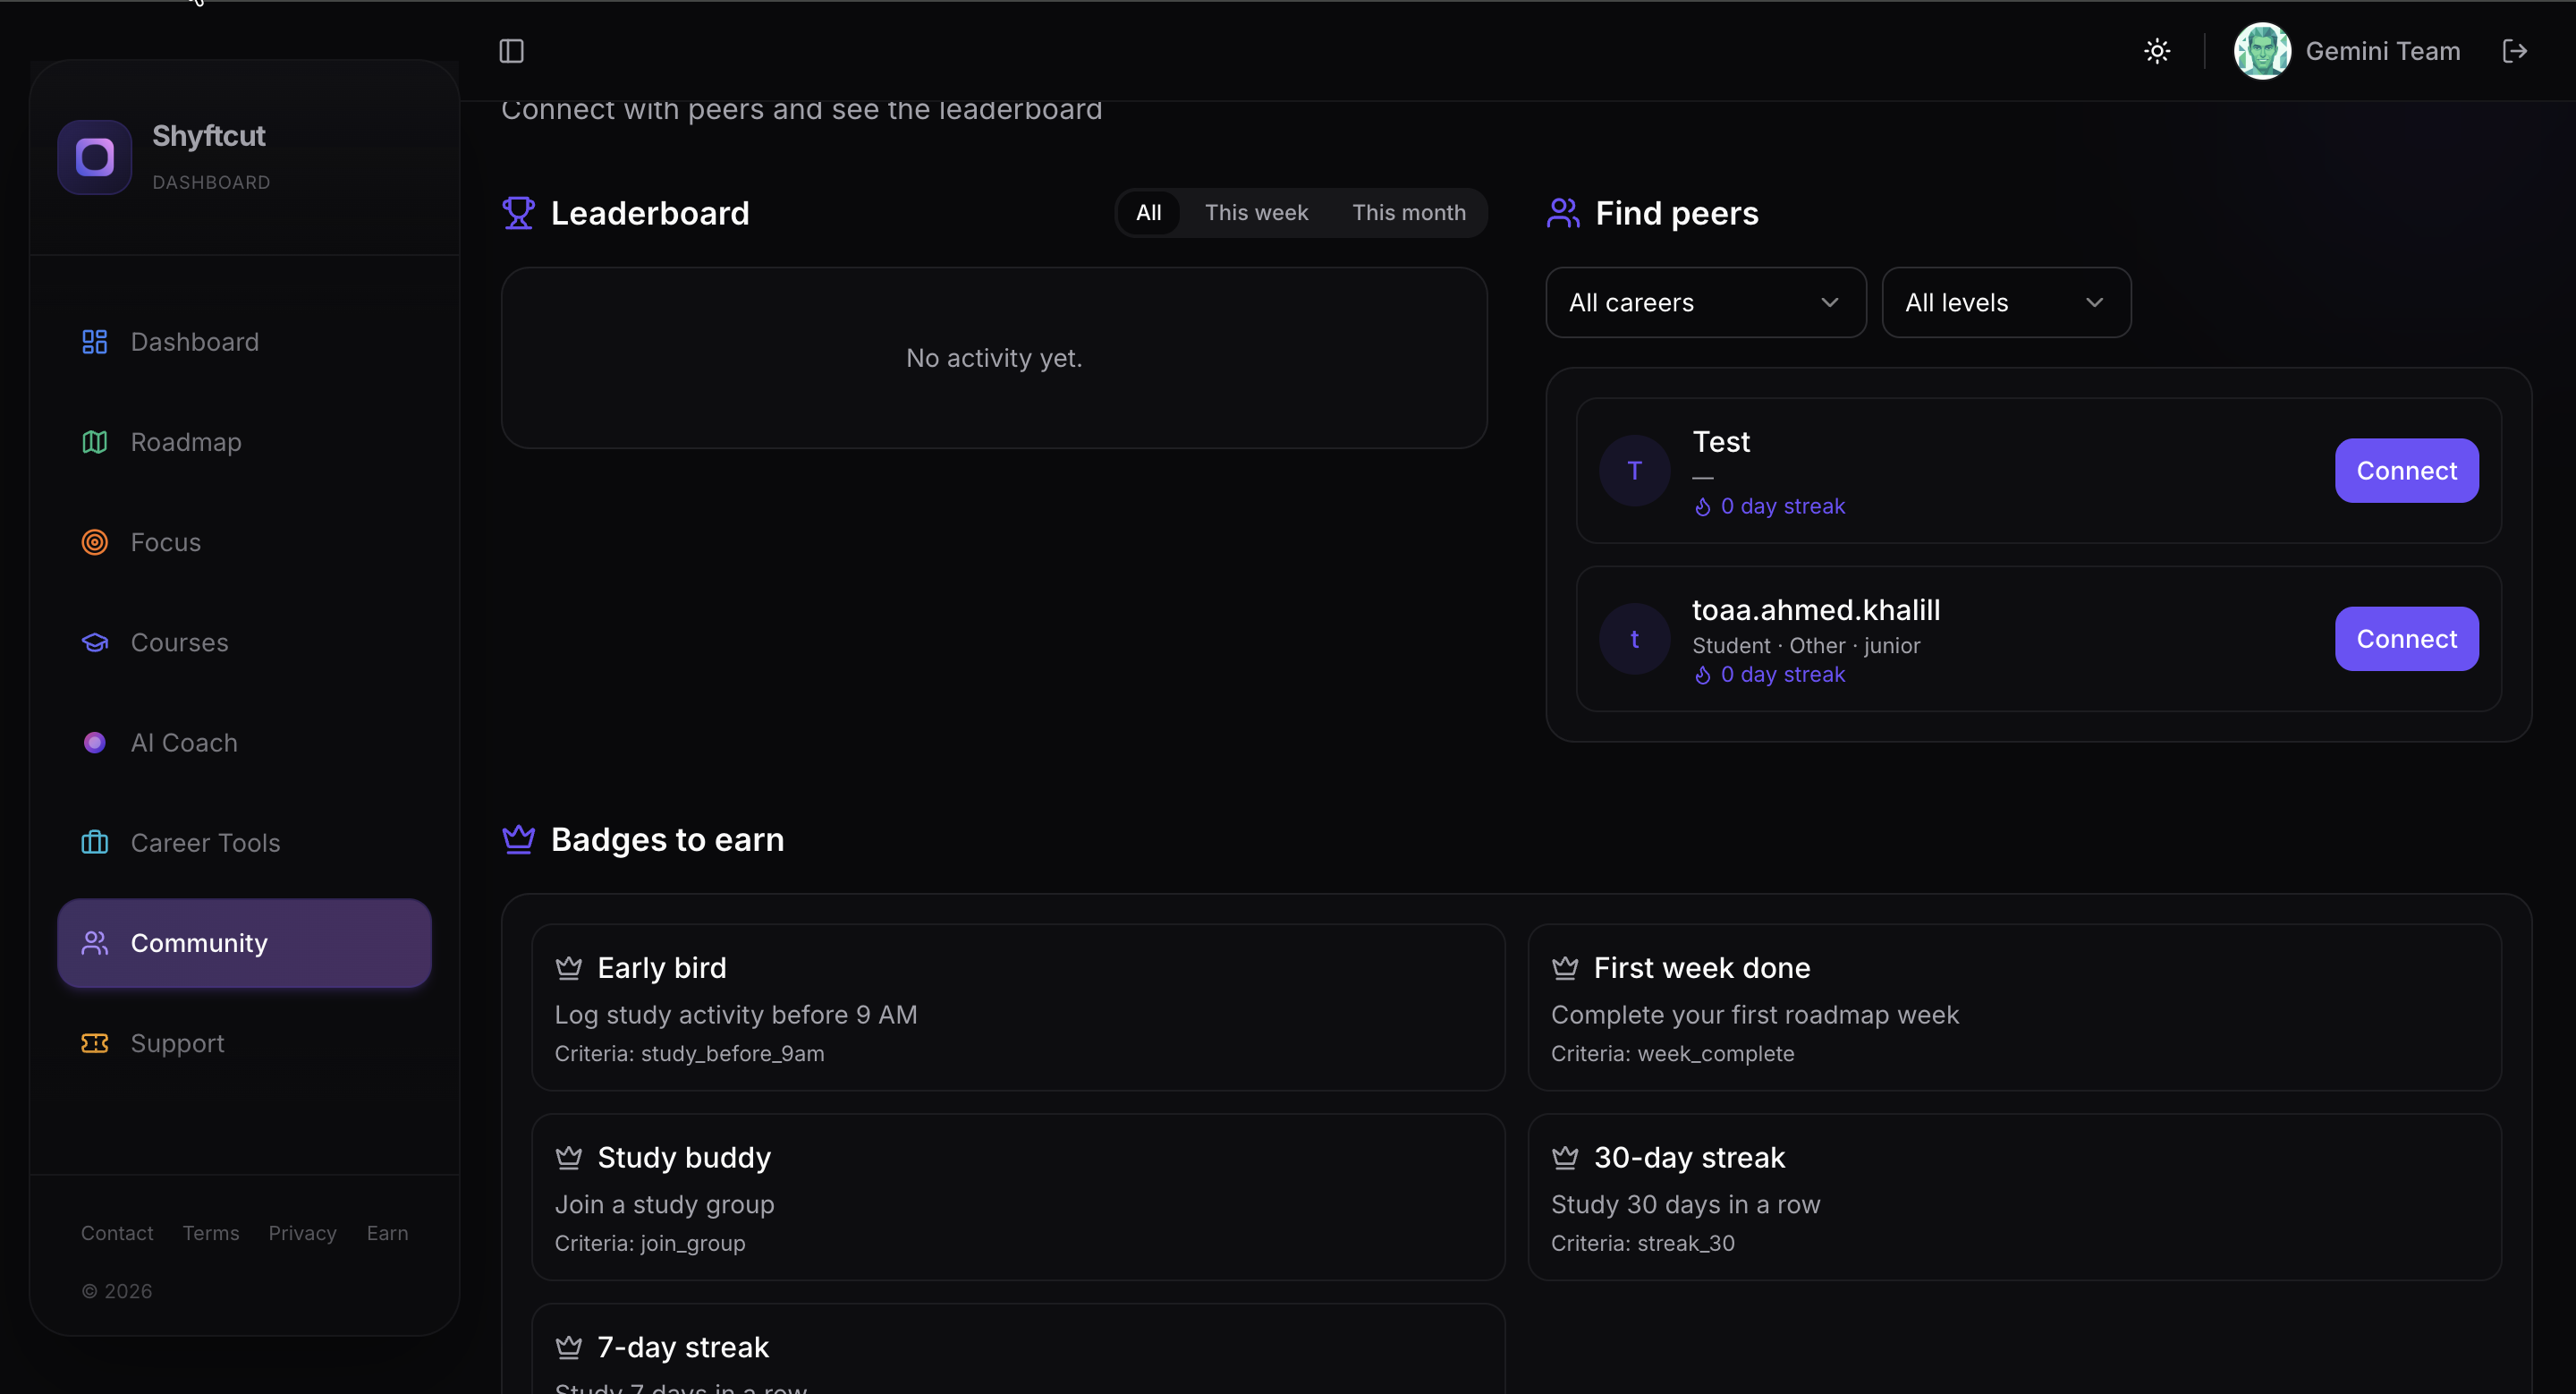Switch leaderboard to This week

(x=1256, y=213)
